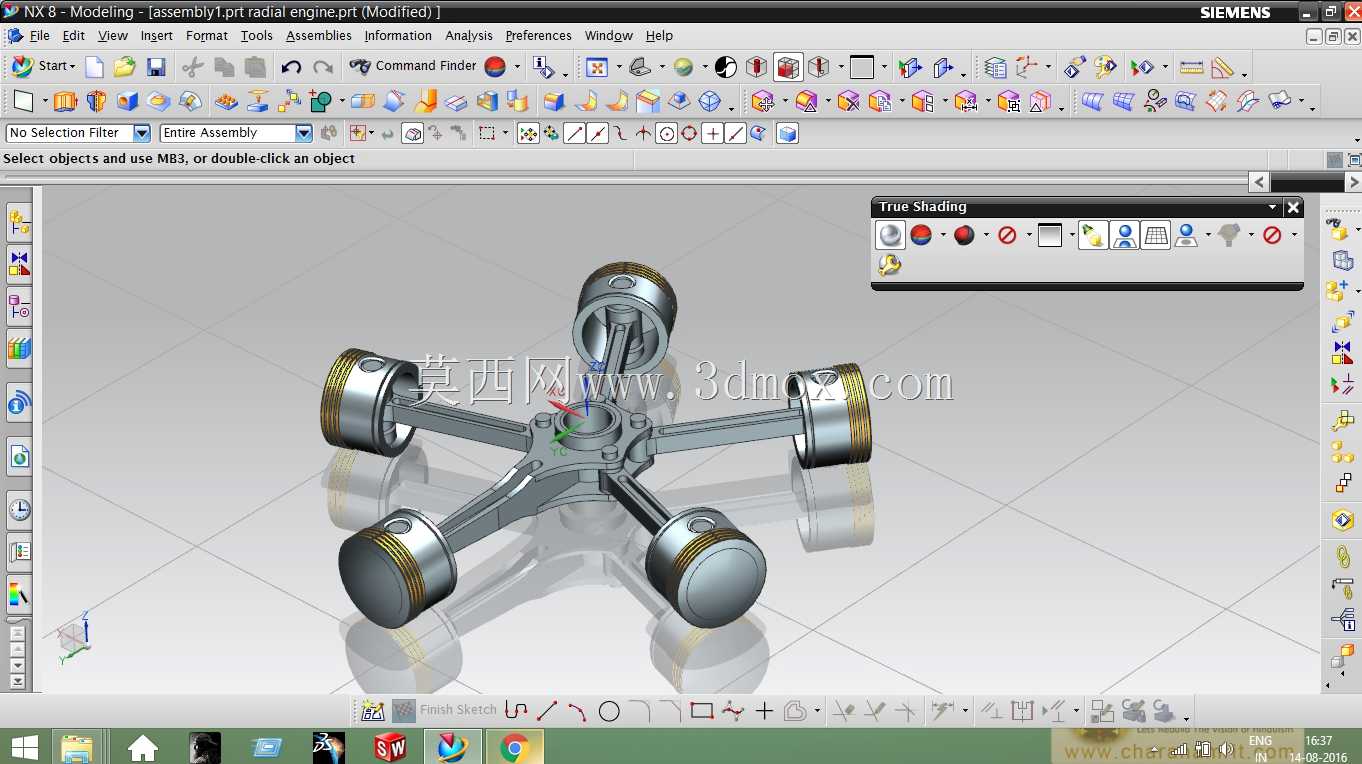Image resolution: width=1362 pixels, height=764 pixels.
Task: Select the Extrude tool icon
Action: [65, 101]
